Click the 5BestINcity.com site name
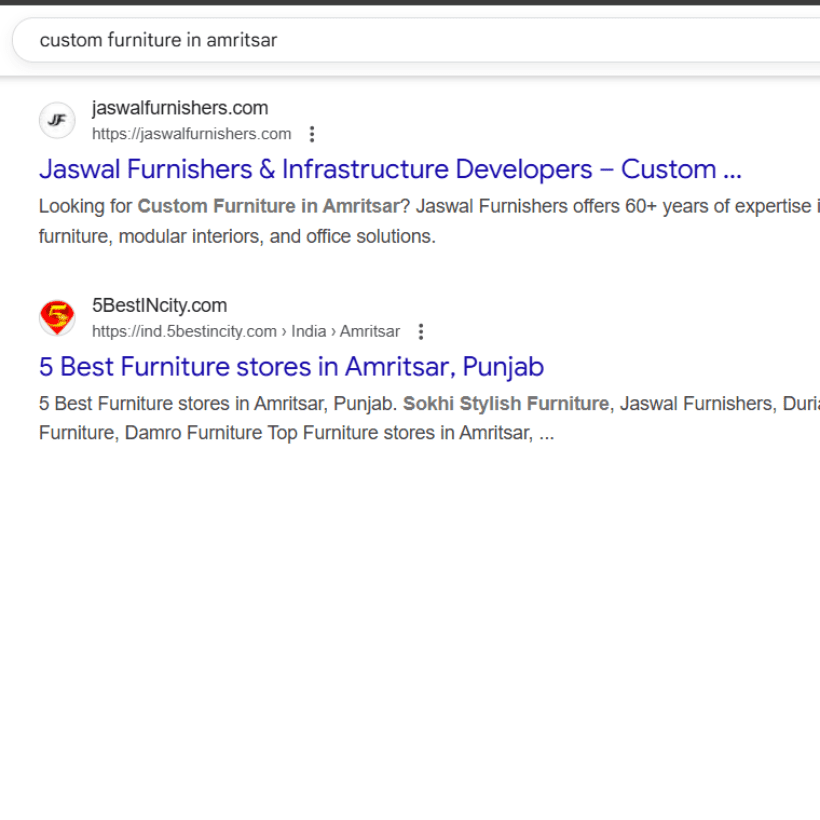The image size is (820, 820). (x=159, y=304)
